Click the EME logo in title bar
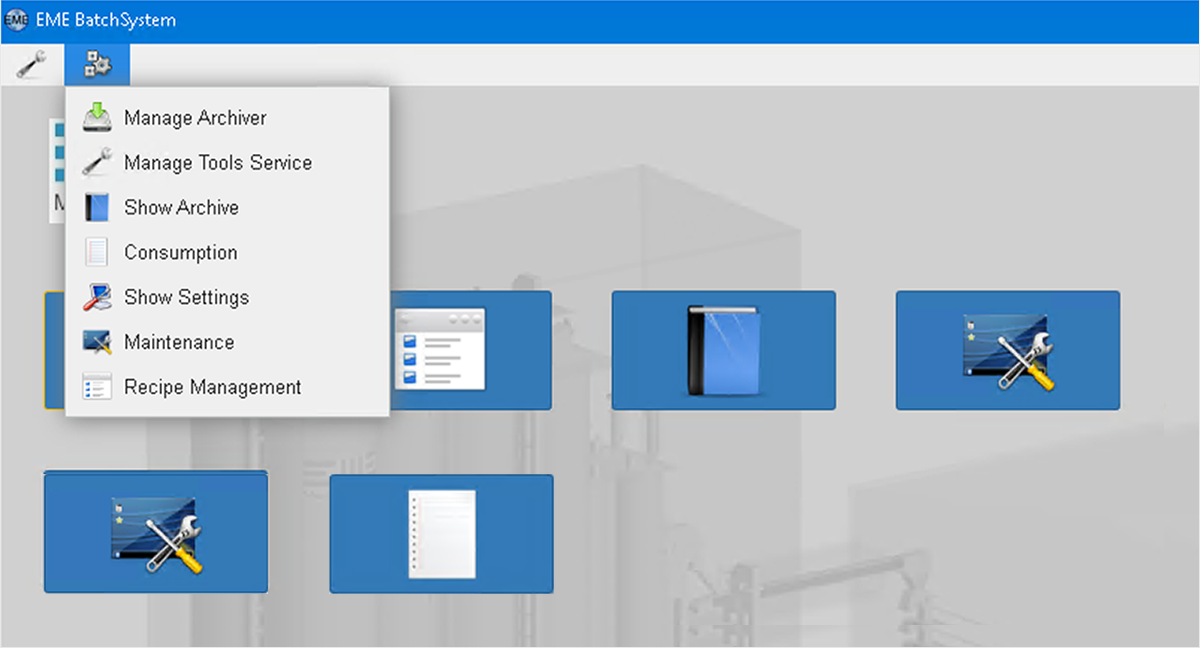 [15, 20]
